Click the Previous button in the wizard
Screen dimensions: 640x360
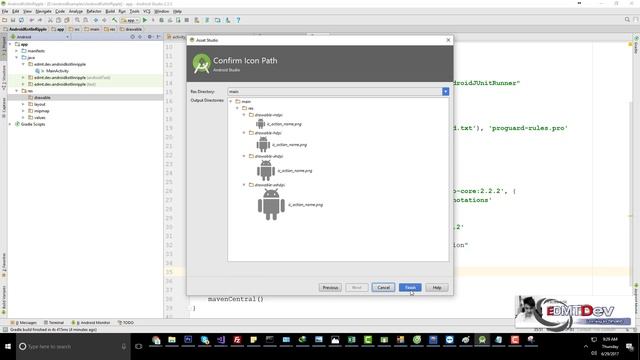(330, 287)
